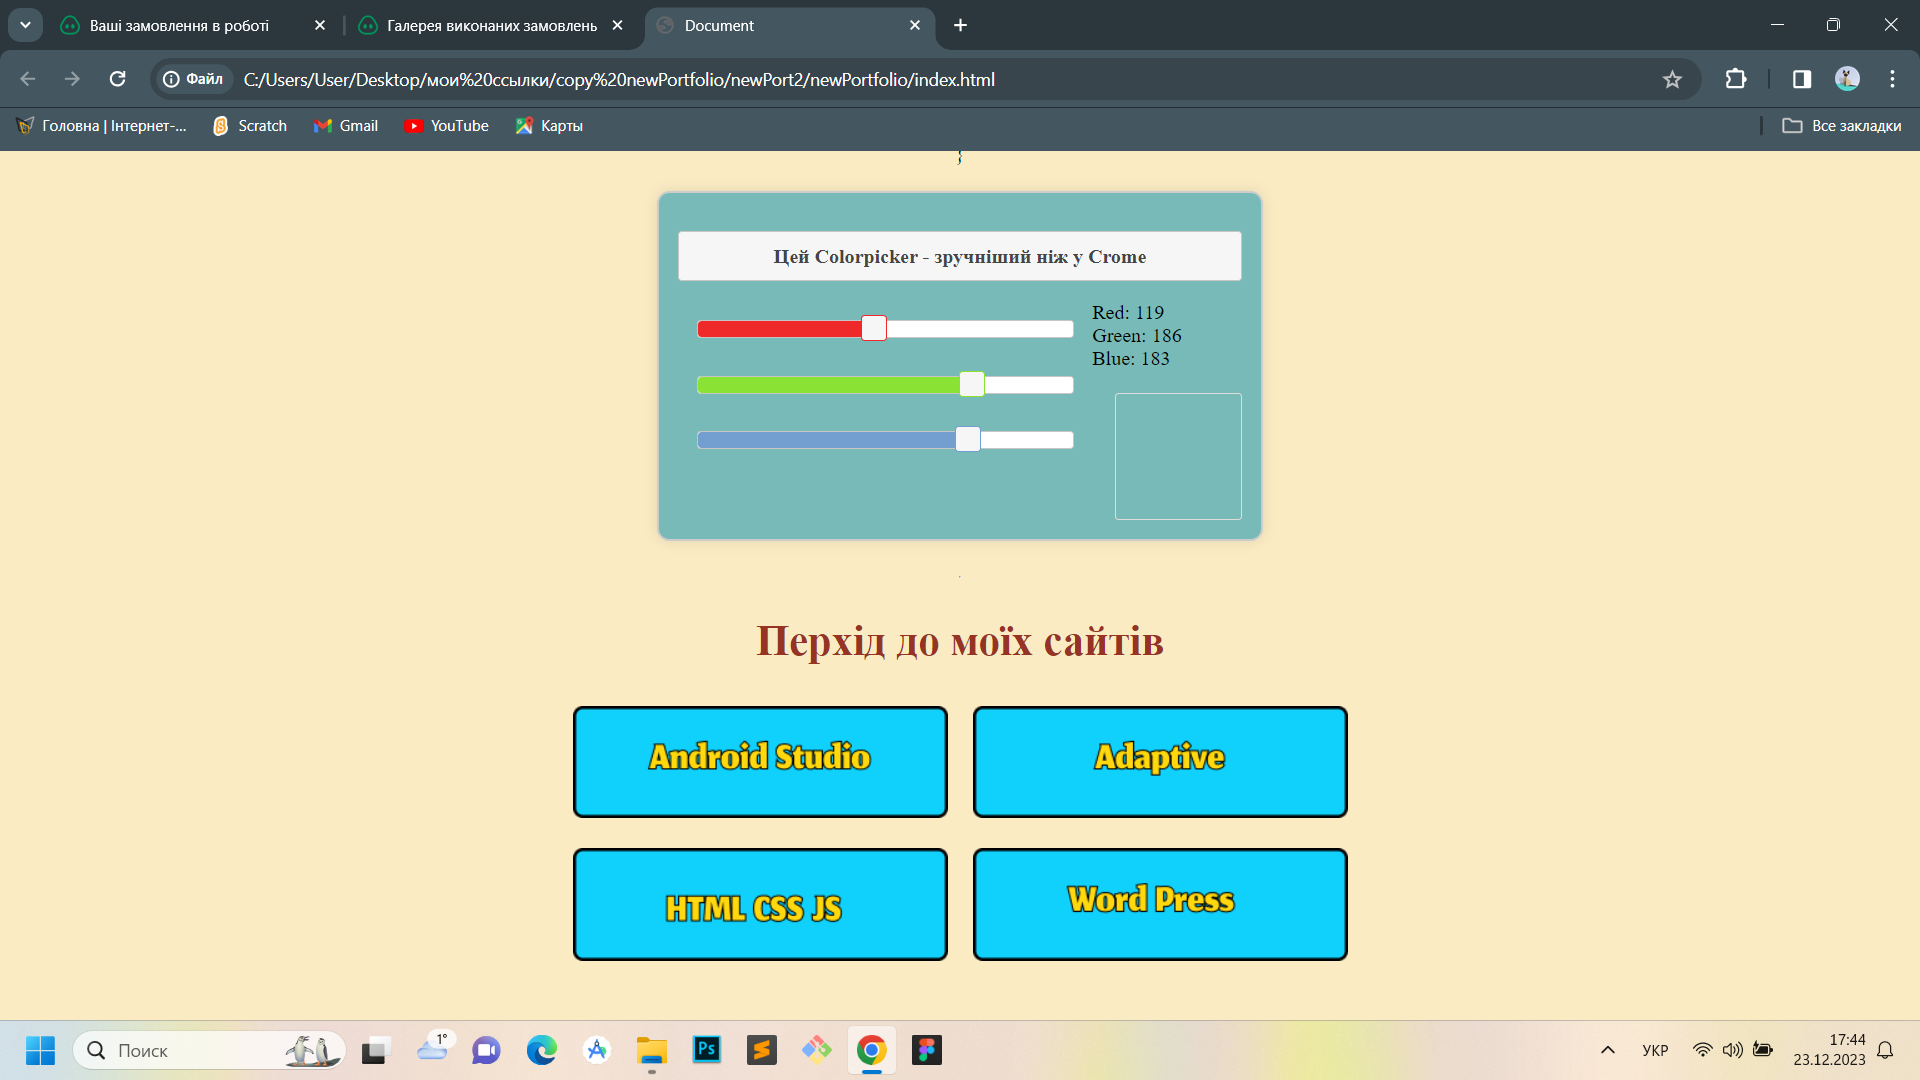Open the YouTube bookmark
The width and height of the screenshot is (1920, 1080).
[x=447, y=126]
